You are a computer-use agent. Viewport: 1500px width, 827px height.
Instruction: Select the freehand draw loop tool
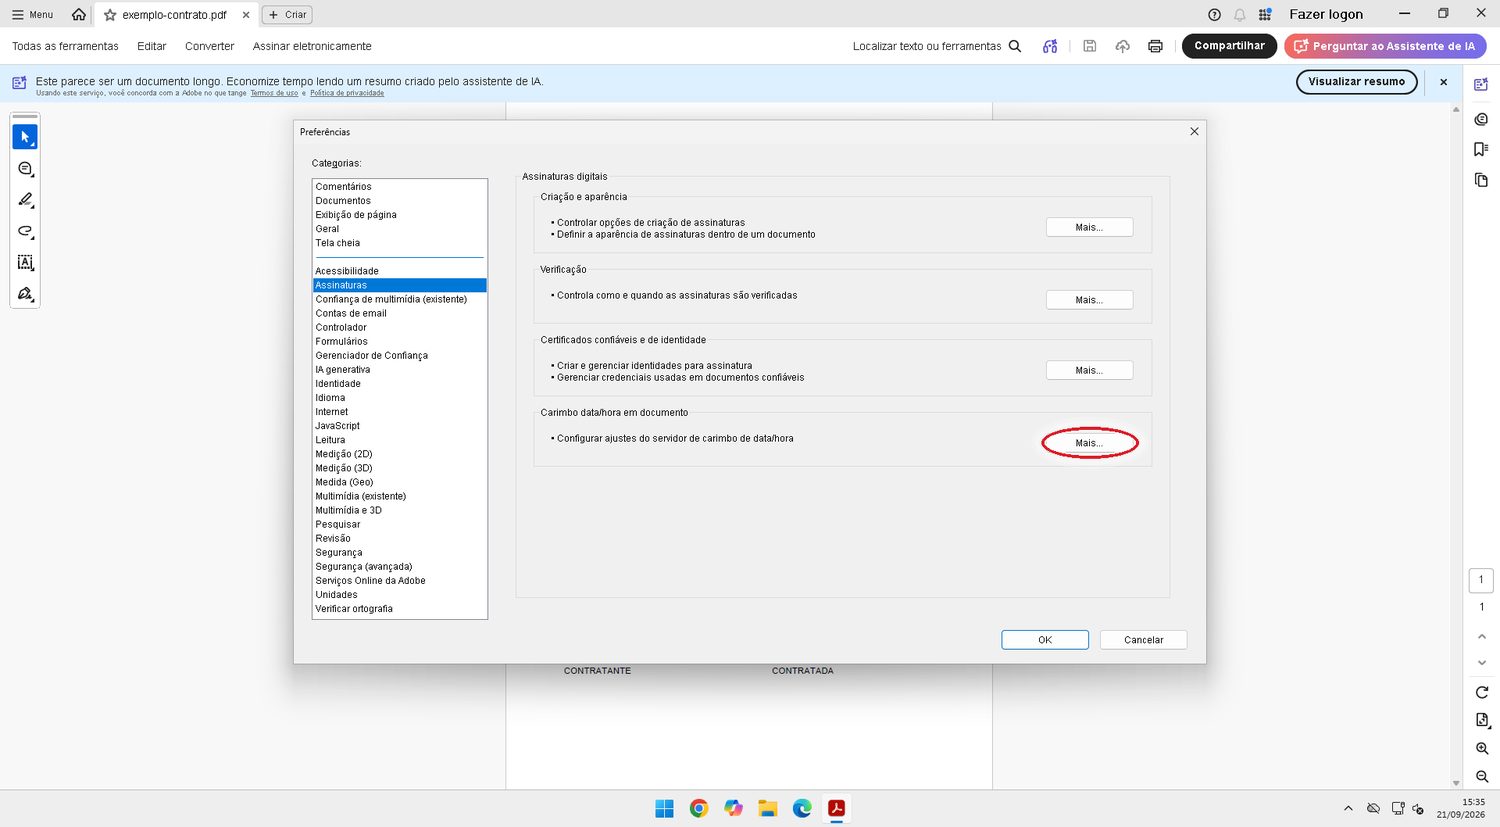click(25, 231)
